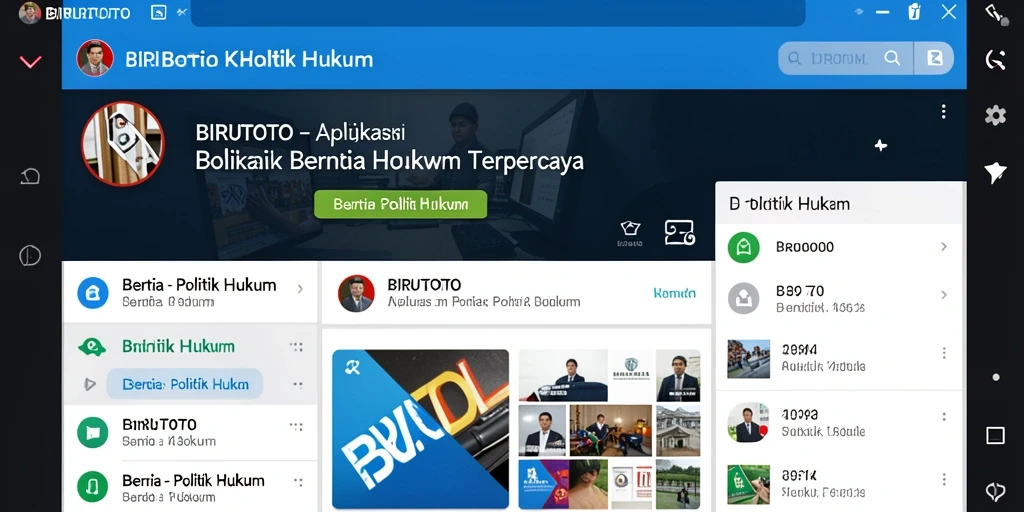This screenshot has width=1024, height=512.
Task: Click green chat icon beside BIRUTOTO list row
Action: point(93,432)
